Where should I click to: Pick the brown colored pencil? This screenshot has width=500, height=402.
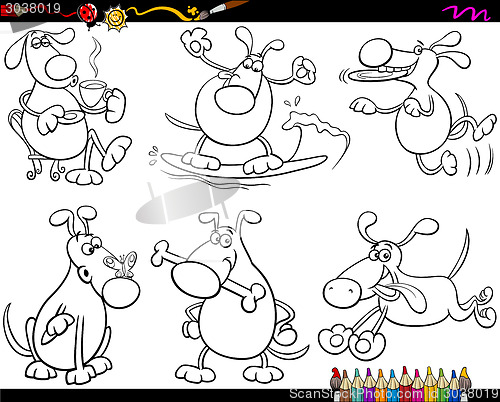pyautogui.click(x=345, y=385)
